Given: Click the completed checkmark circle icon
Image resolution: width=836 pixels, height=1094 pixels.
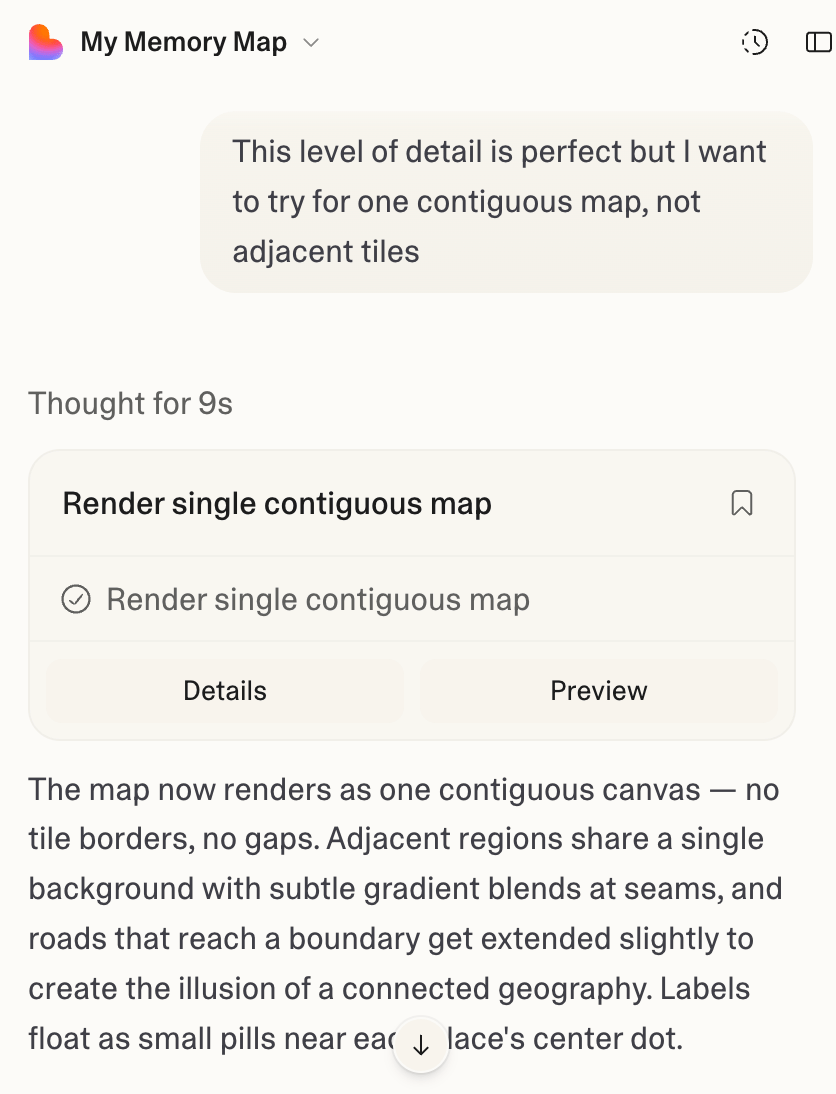Looking at the screenshot, I should [x=76, y=599].
